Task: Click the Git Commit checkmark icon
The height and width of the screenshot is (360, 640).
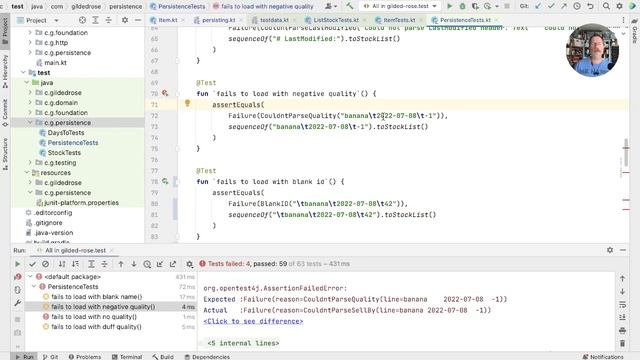Action: [x=551, y=6]
